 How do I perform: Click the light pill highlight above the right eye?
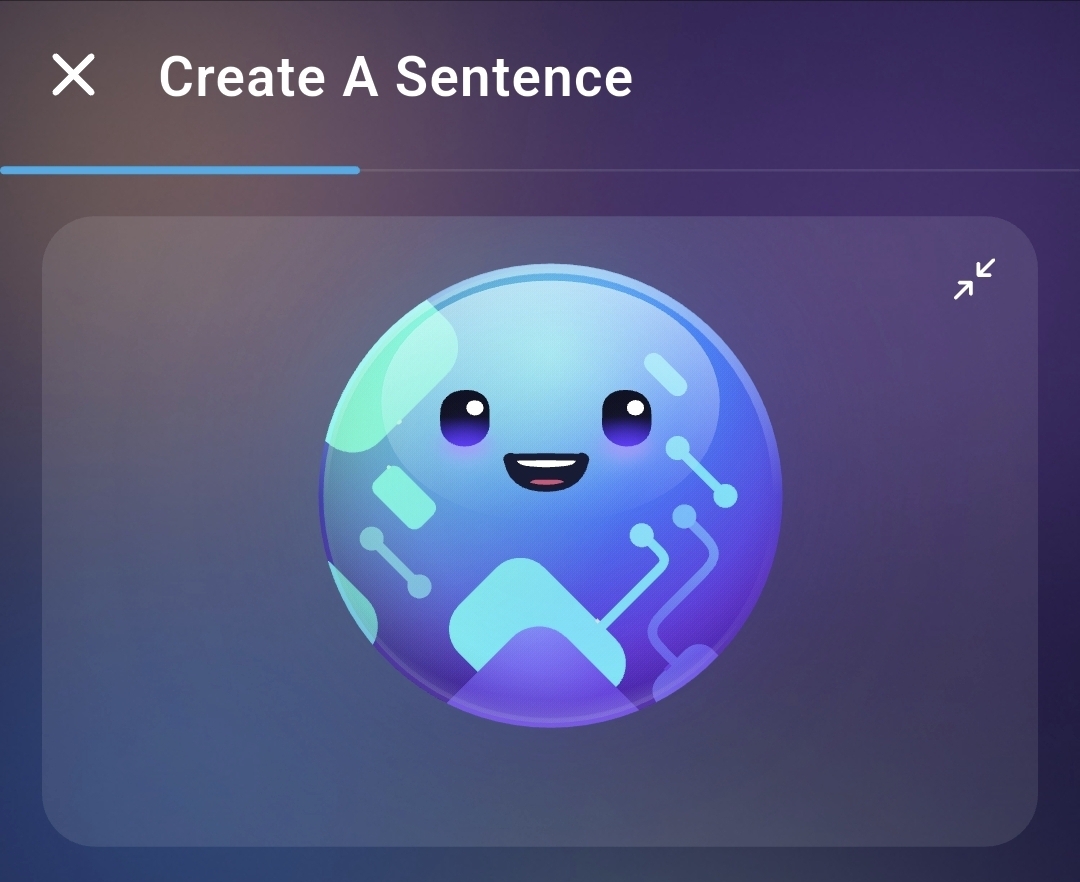(665, 375)
